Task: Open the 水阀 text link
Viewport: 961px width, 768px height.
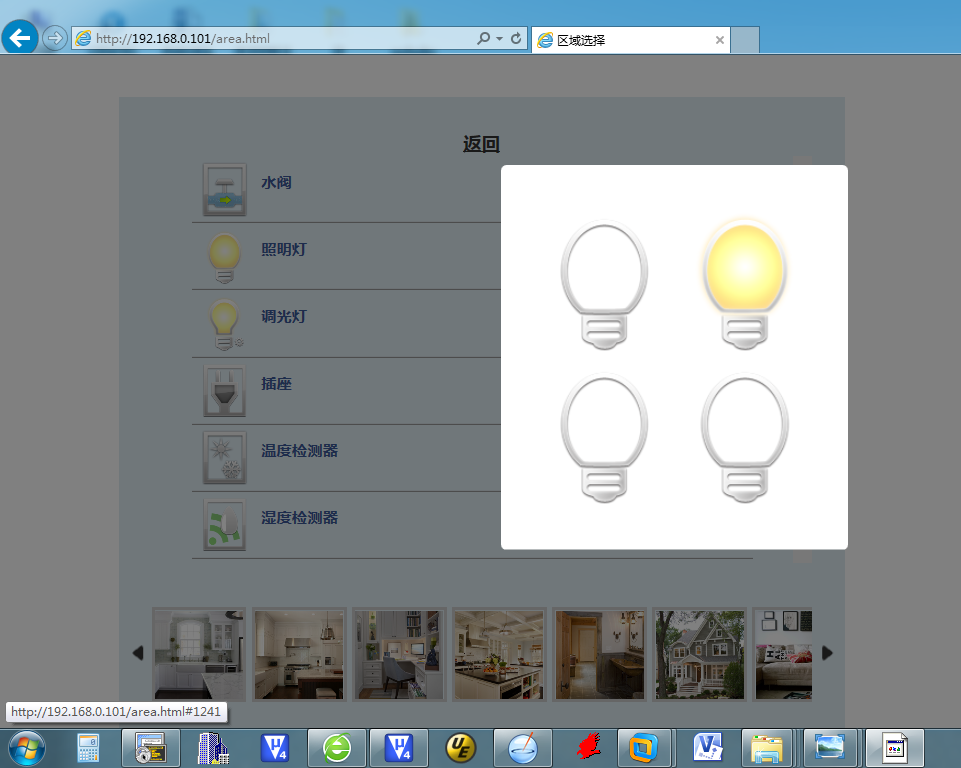Action: pos(276,183)
